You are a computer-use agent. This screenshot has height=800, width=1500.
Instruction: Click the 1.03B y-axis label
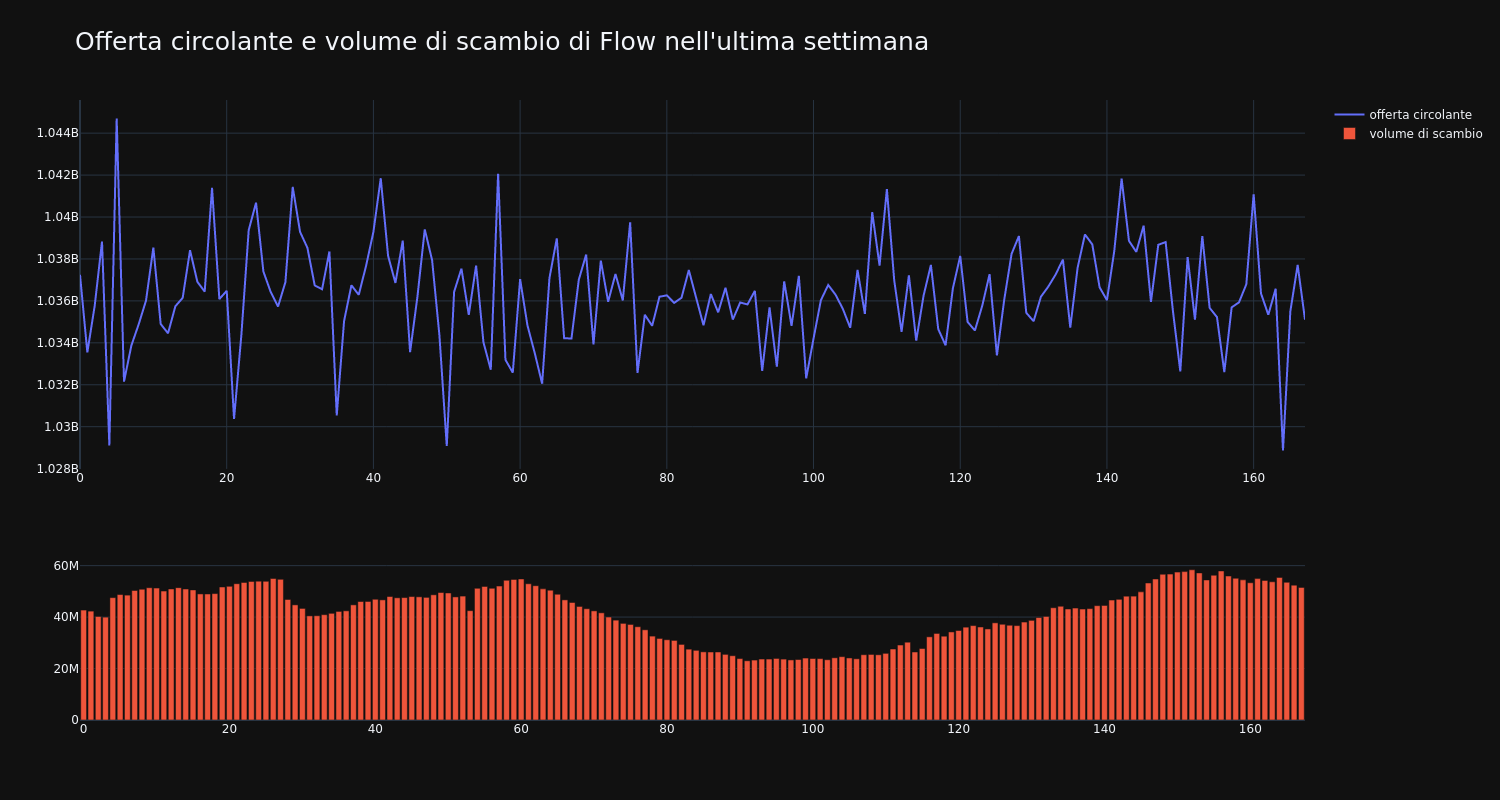pyautogui.click(x=61, y=427)
